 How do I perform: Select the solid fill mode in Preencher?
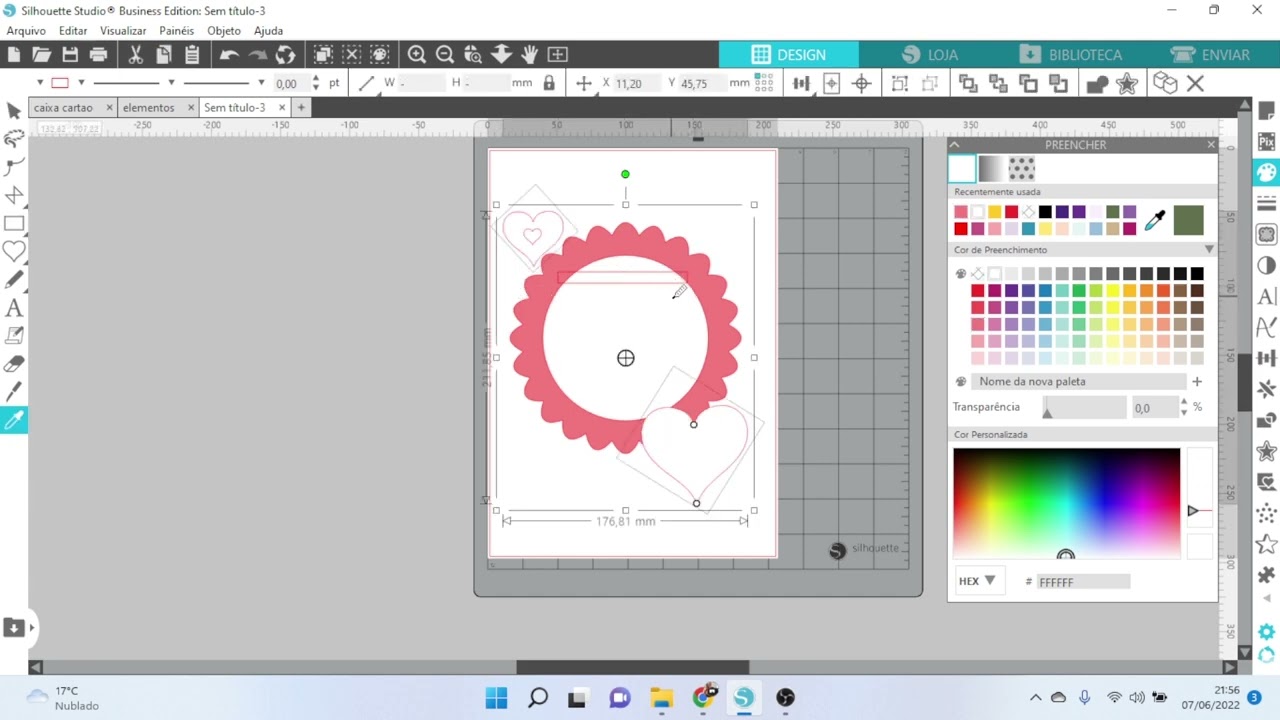[962, 168]
